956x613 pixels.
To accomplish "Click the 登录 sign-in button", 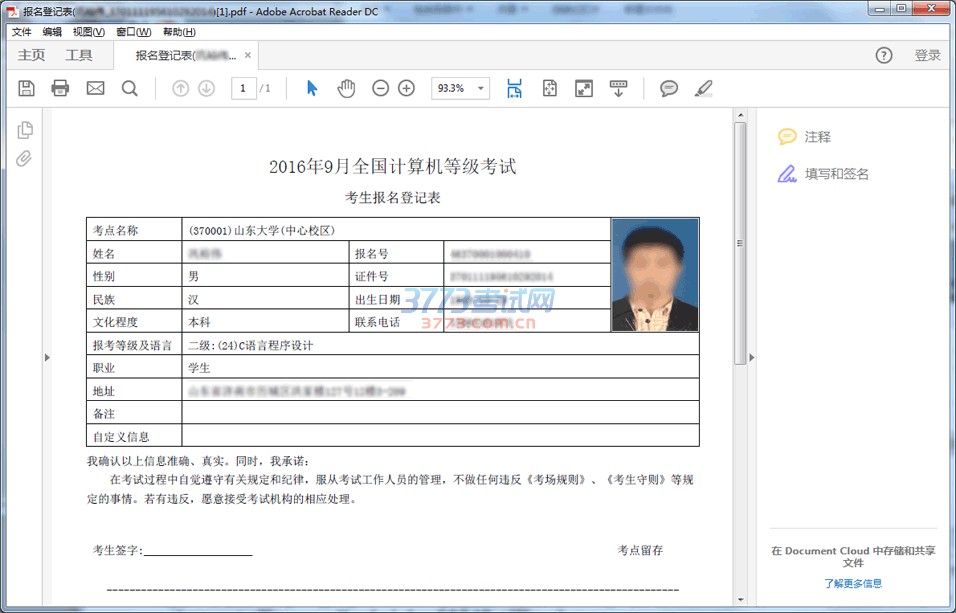I will (x=927, y=55).
